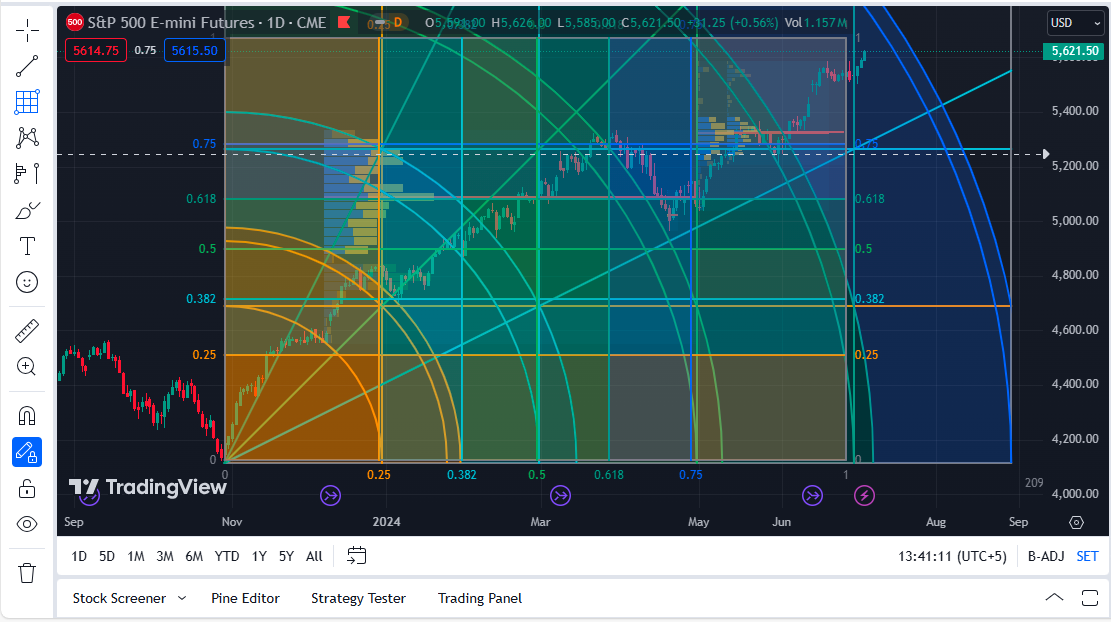Open the Gann and Fibonacci tools
Image resolution: width=1111 pixels, height=622 pixels.
pos(27,102)
